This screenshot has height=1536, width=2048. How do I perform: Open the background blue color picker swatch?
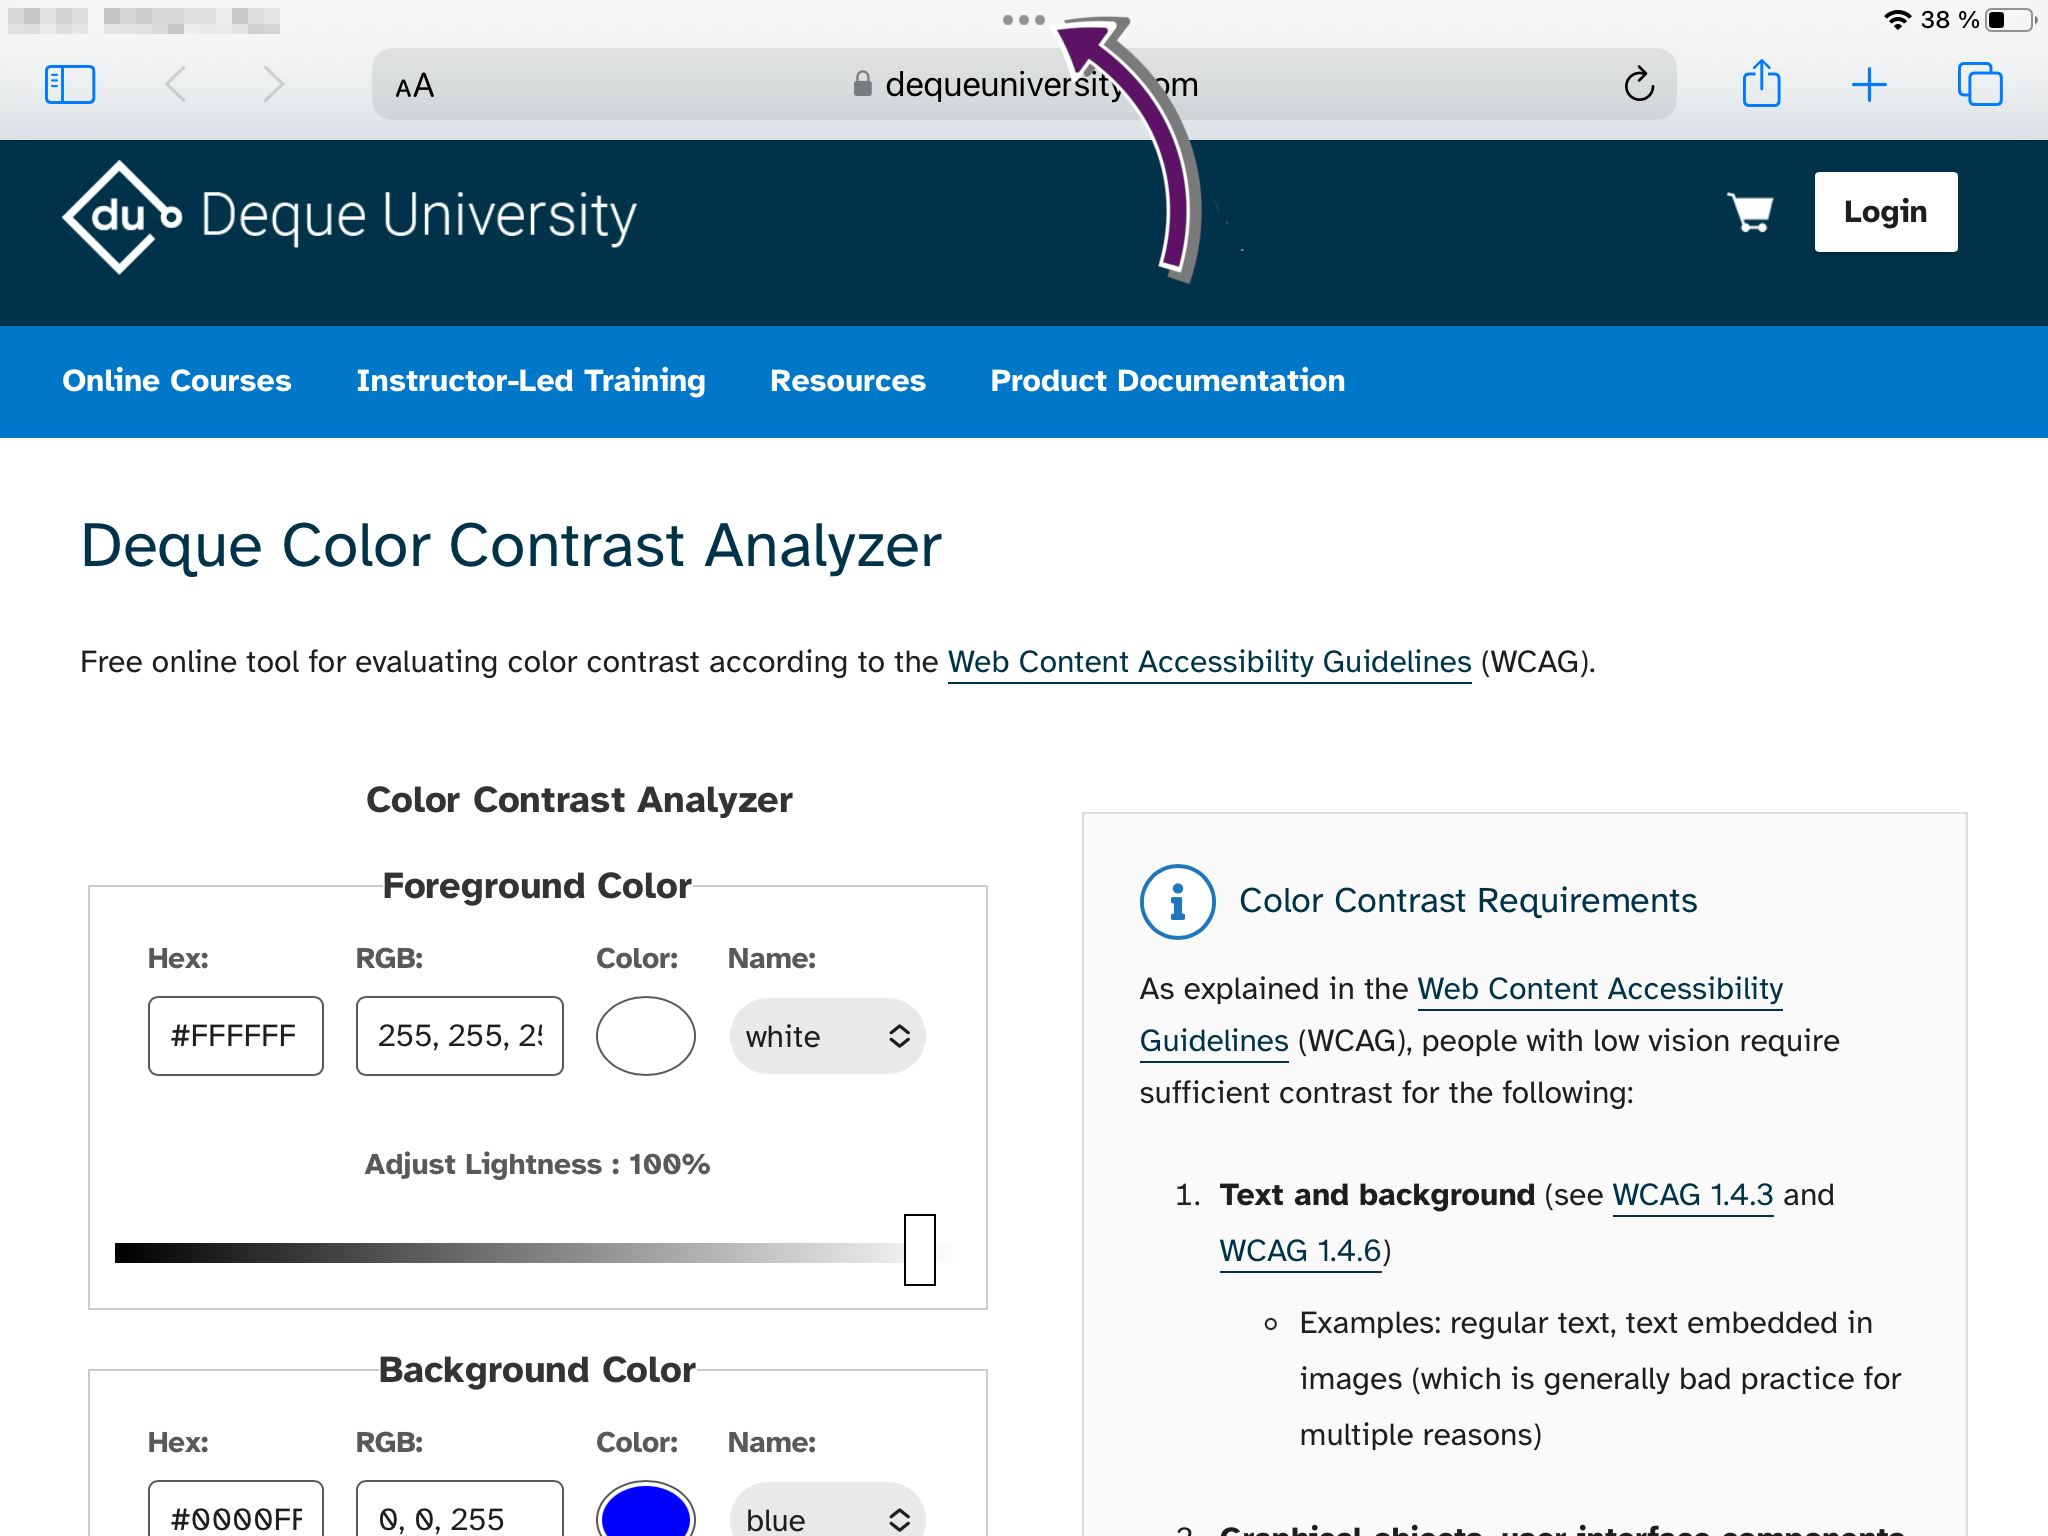[646, 1510]
